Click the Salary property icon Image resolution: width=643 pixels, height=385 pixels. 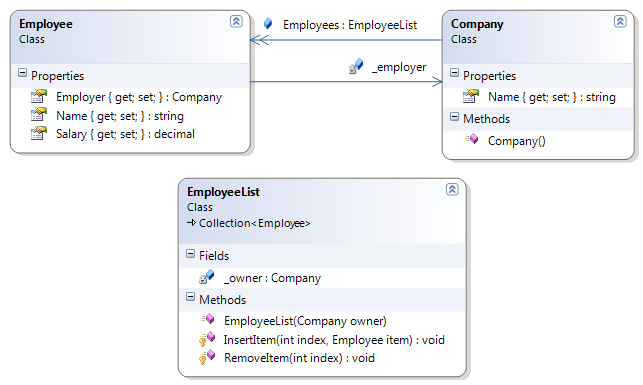point(39,133)
